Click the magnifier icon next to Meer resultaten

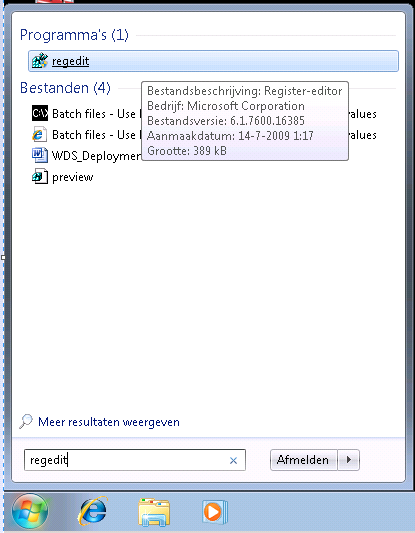(x=26, y=422)
